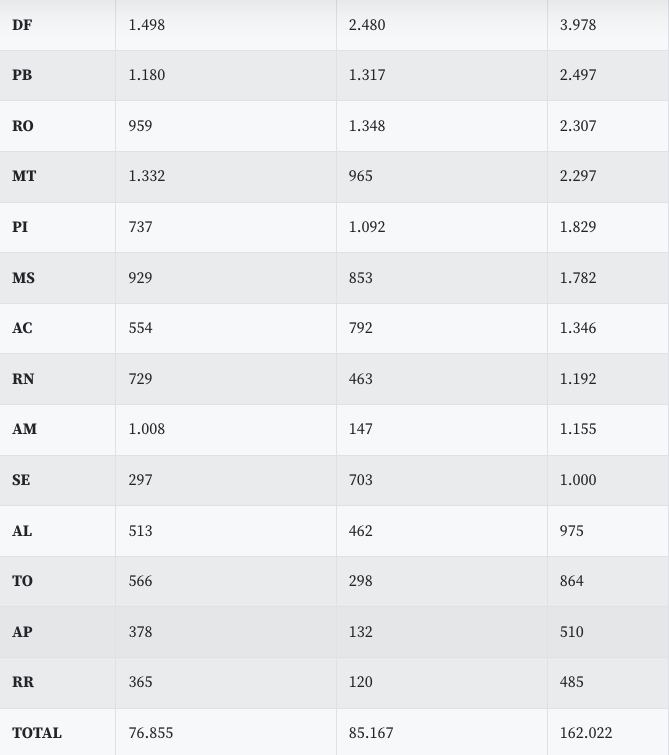669x755 pixels.
Task: Click the AM value 1.008
Action: [147, 429]
